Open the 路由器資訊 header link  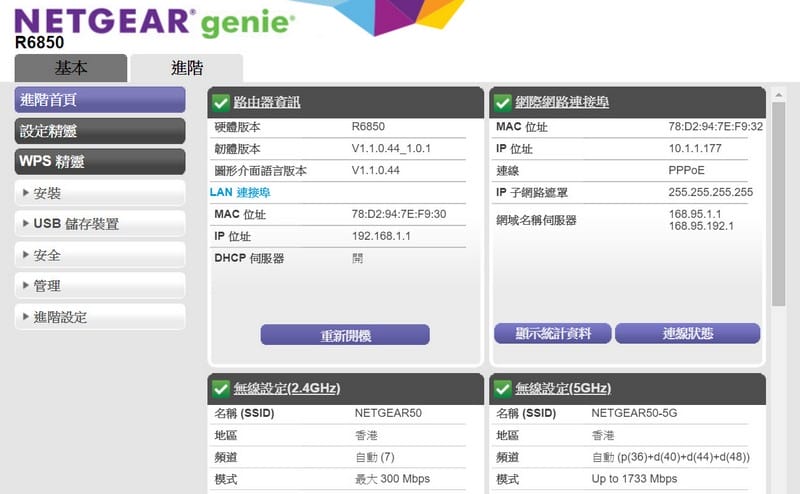(x=267, y=102)
